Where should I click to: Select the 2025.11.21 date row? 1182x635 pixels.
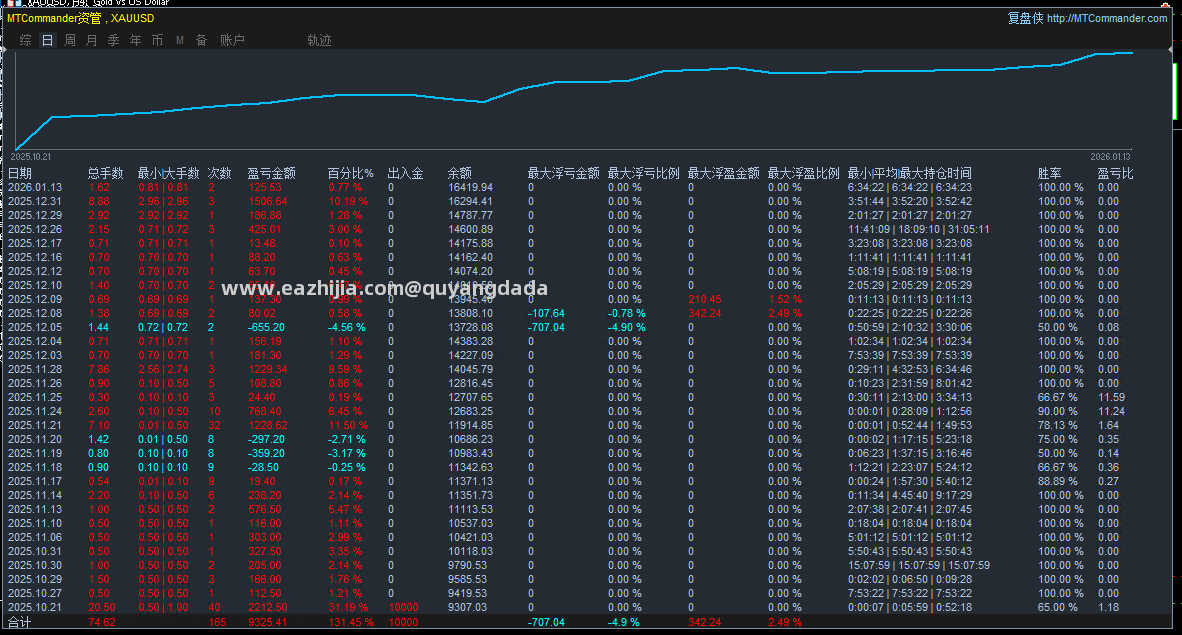[x=35, y=425]
